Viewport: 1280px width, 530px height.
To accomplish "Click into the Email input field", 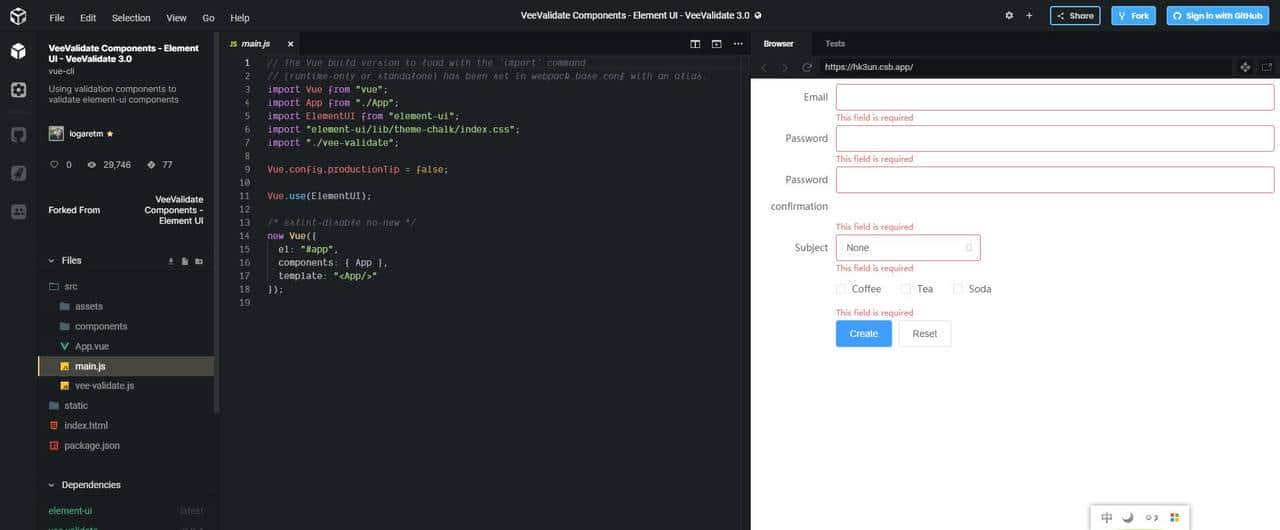I will tap(1055, 97).
